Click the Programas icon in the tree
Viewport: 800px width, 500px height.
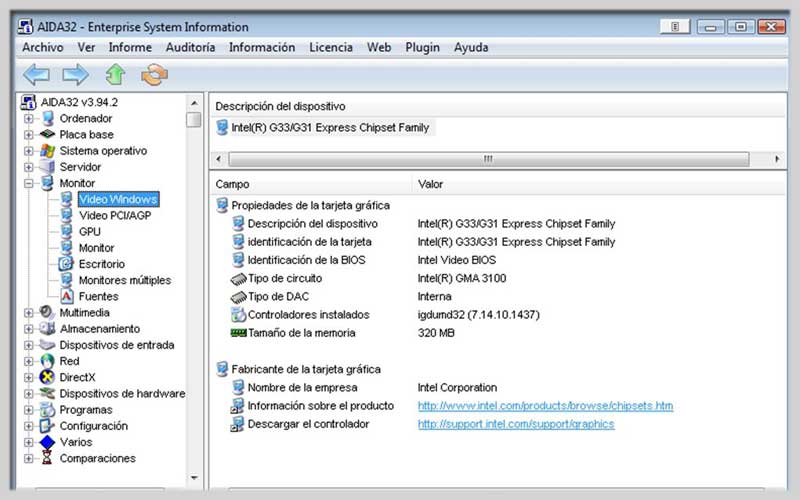click(x=47, y=409)
